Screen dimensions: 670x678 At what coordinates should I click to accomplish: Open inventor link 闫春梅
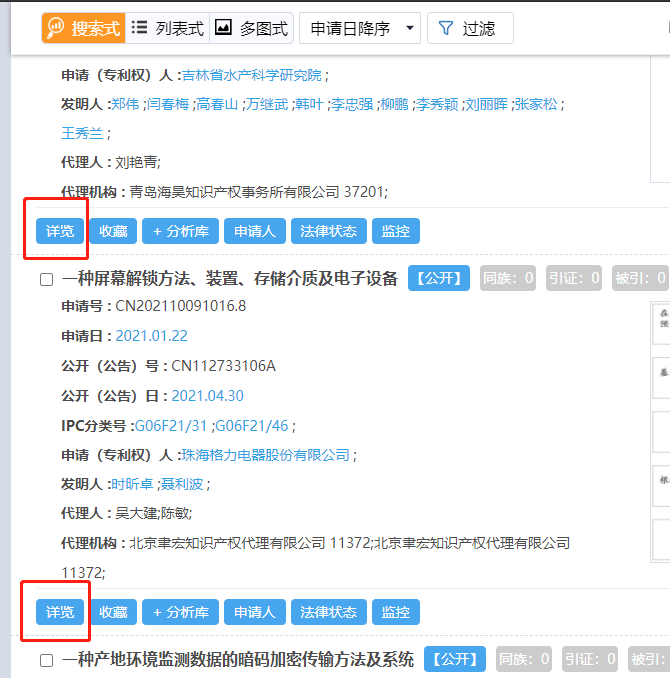click(168, 104)
